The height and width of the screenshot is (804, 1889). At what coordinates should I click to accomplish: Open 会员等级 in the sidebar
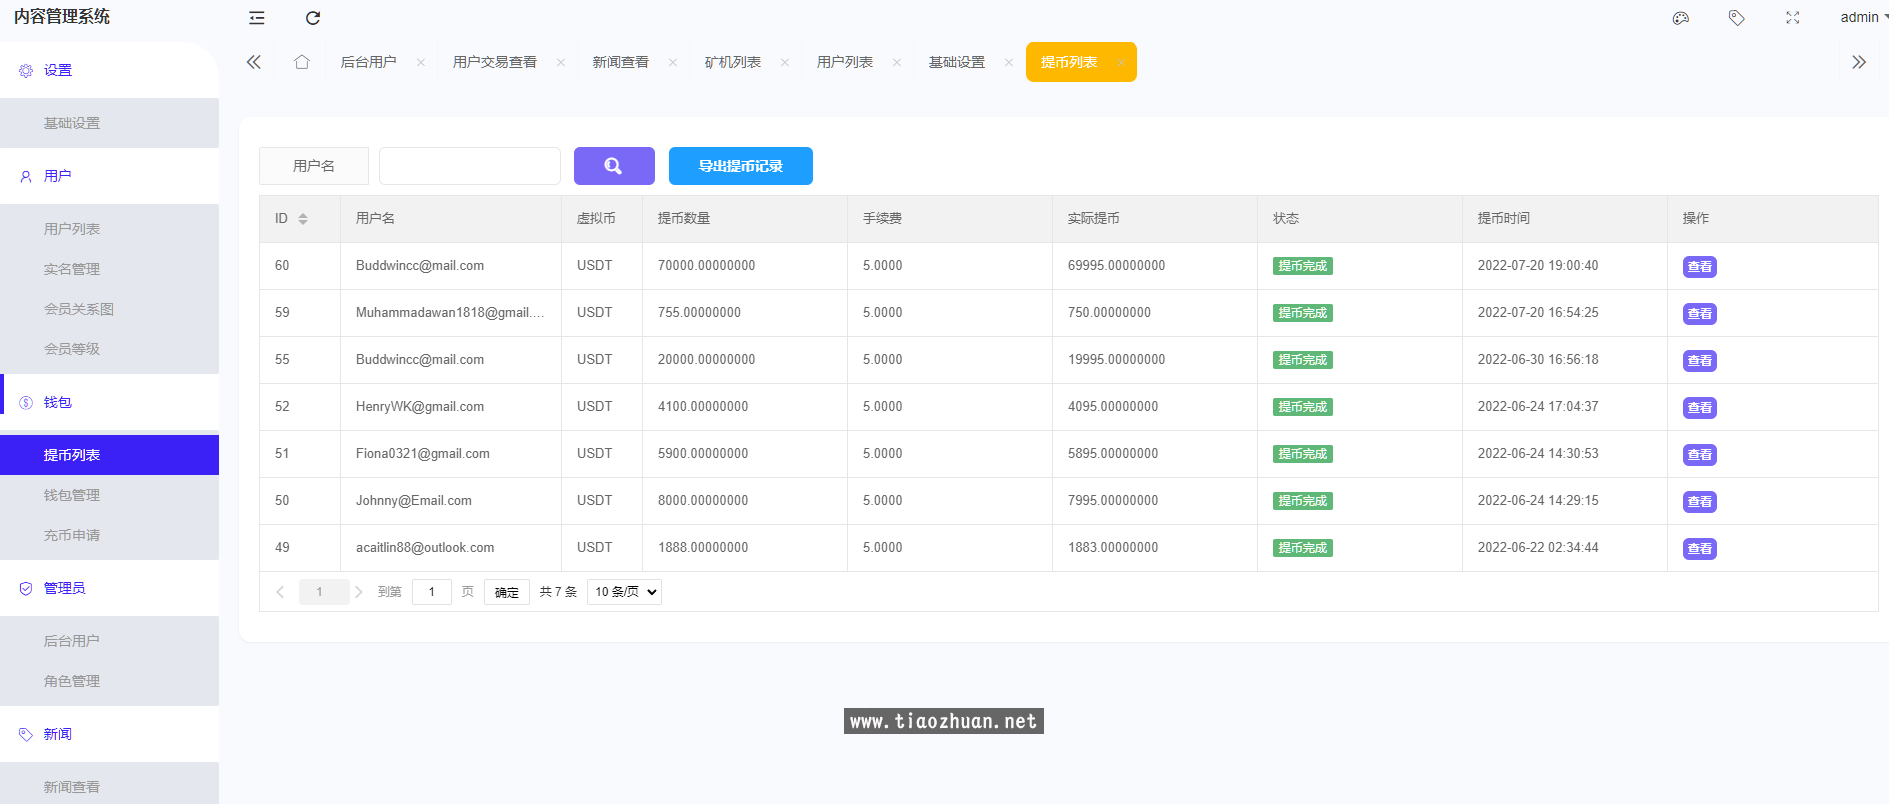[x=109, y=349]
